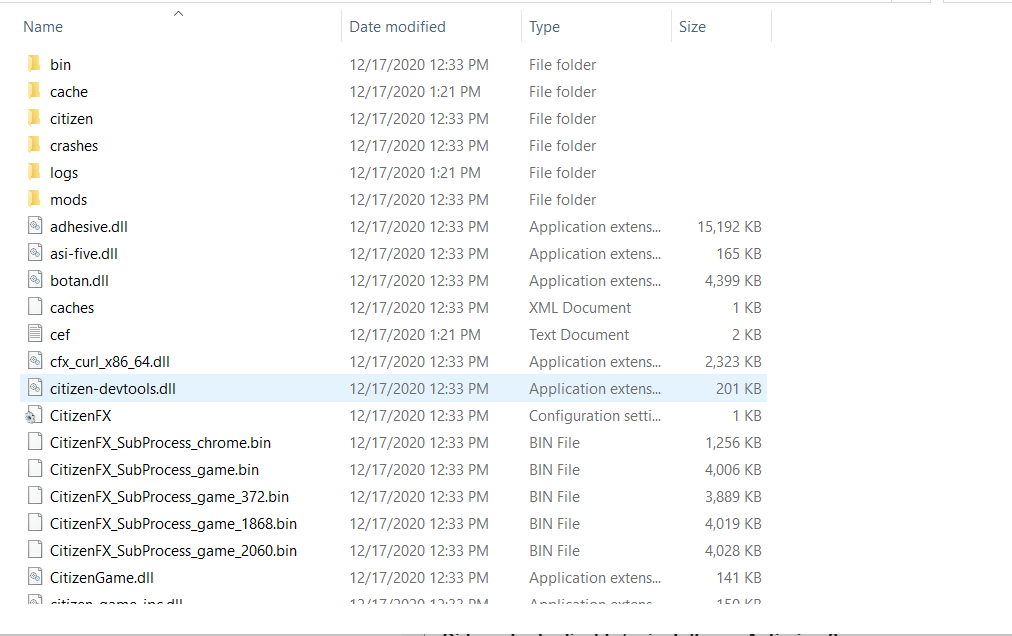The height and width of the screenshot is (636, 1012).
Task: Click the CitizenFX_SubProcess_game_372.bin file icon
Action: [x=35, y=496]
